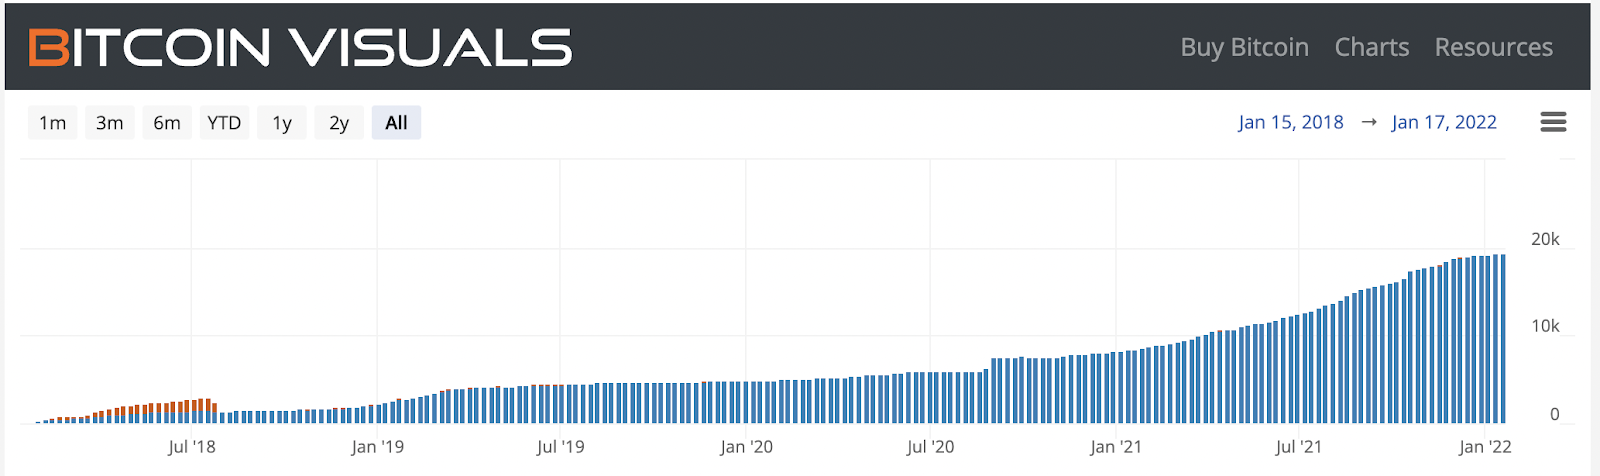The height and width of the screenshot is (476, 1600).
Task: Open the Buy Bitcoin link
Action: point(1244,47)
